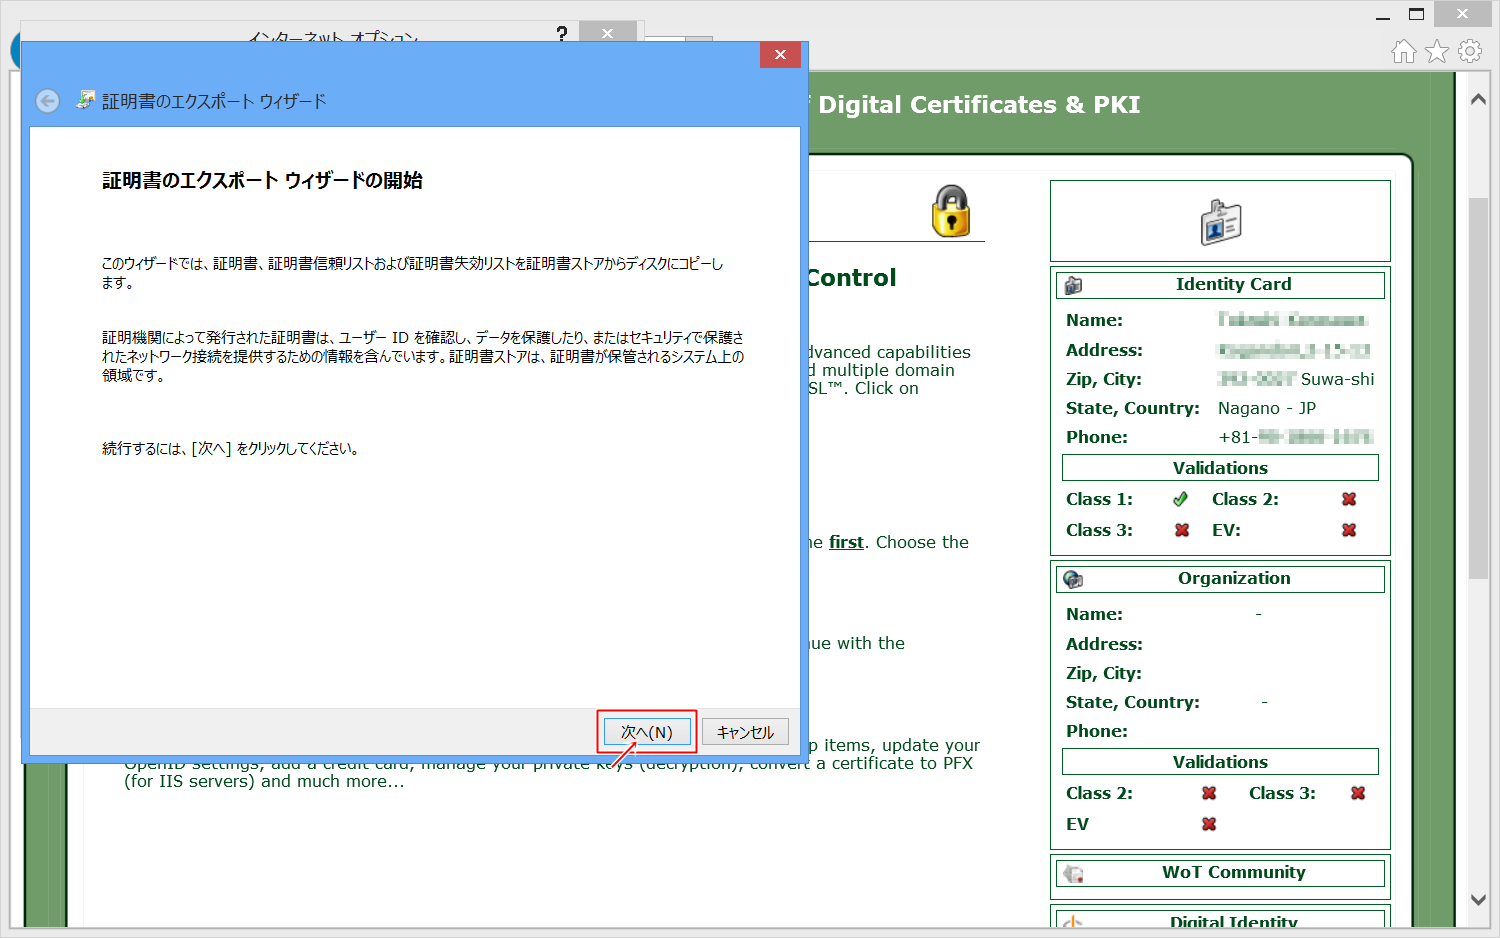Click the page scrollbar down arrow
1500x938 pixels.
click(x=1478, y=900)
